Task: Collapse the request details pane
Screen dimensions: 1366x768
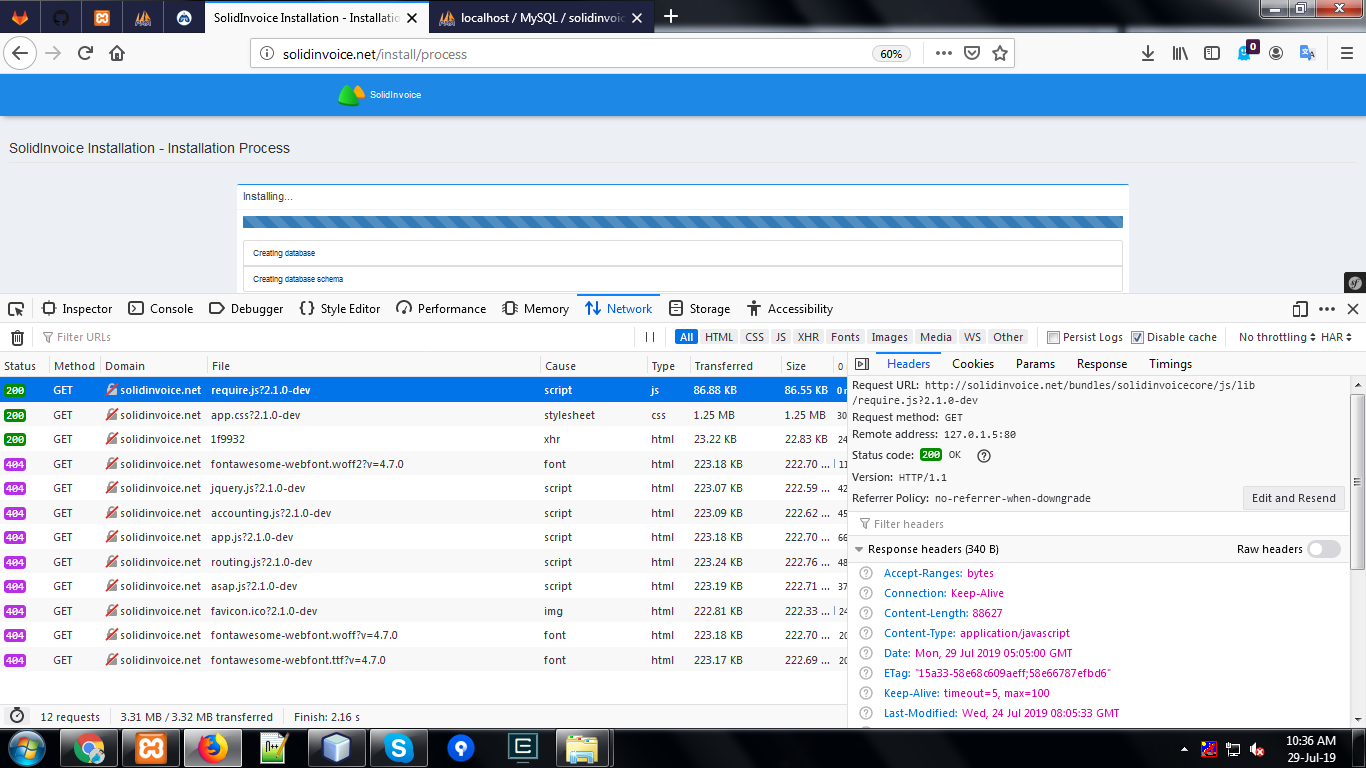Action: pyautogui.click(x=862, y=364)
